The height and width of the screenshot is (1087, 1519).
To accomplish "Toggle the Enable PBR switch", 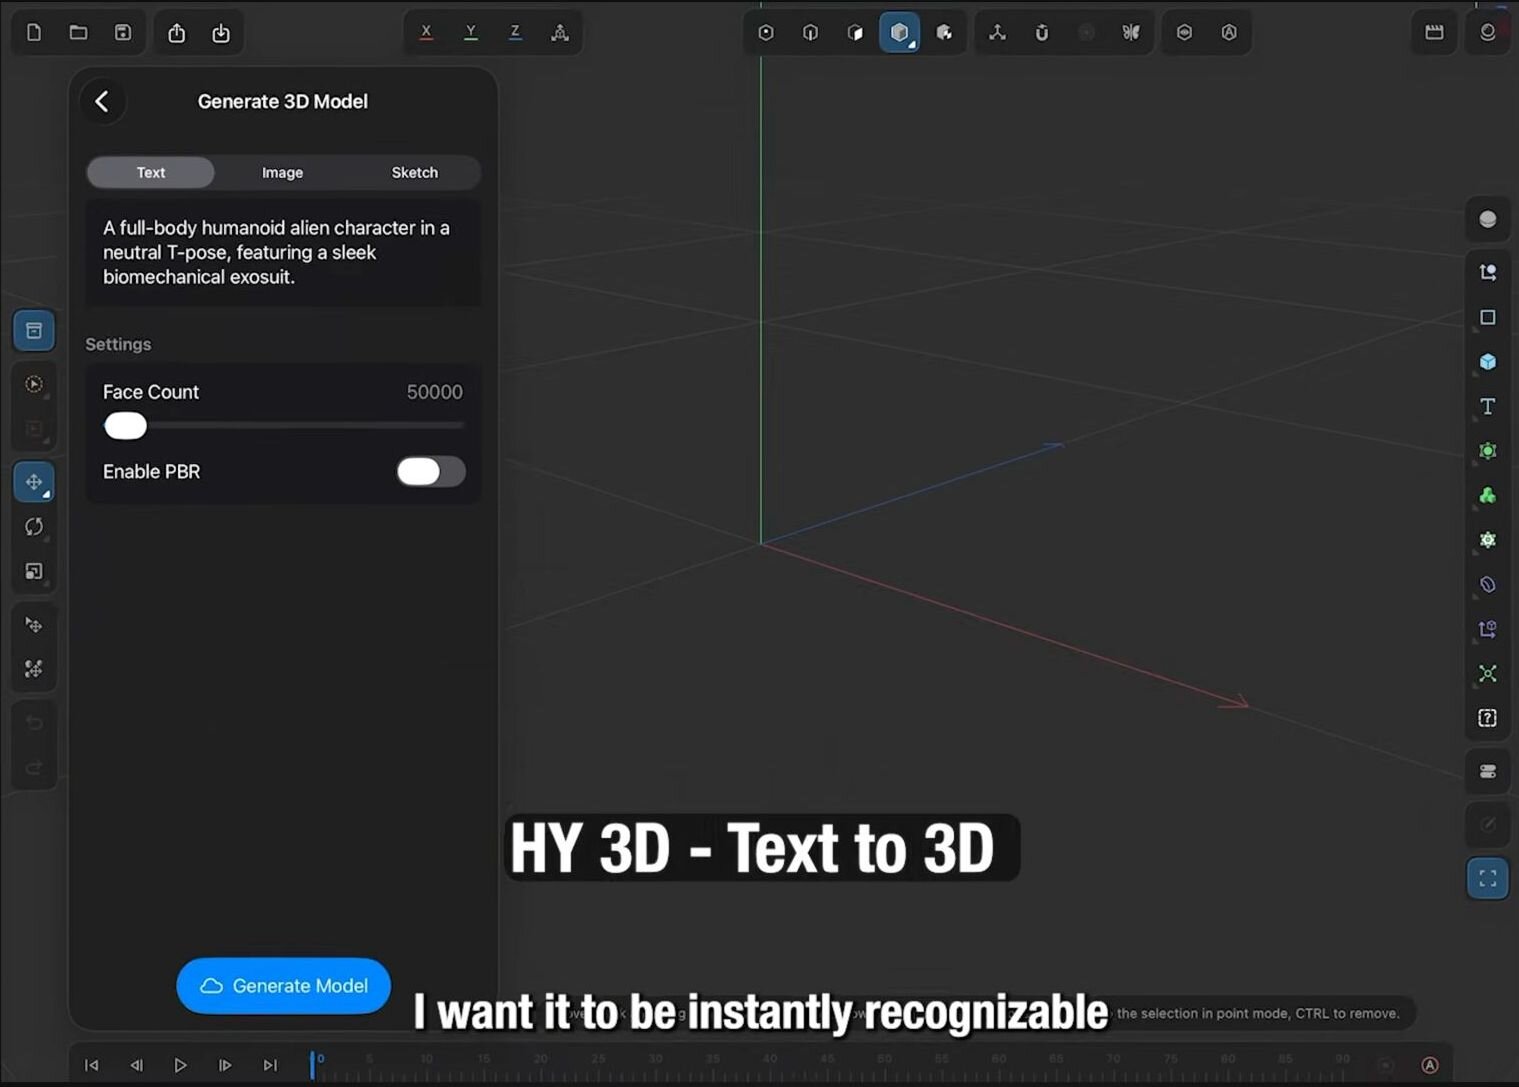I will [430, 472].
